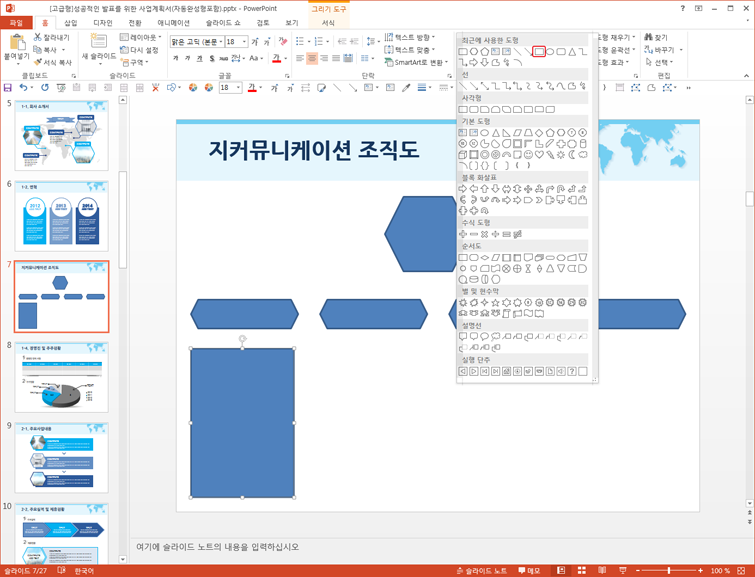The width and height of the screenshot is (755, 577).
Task: Choose the flowchart decision diamond in 순서도
Action: pos(484,258)
